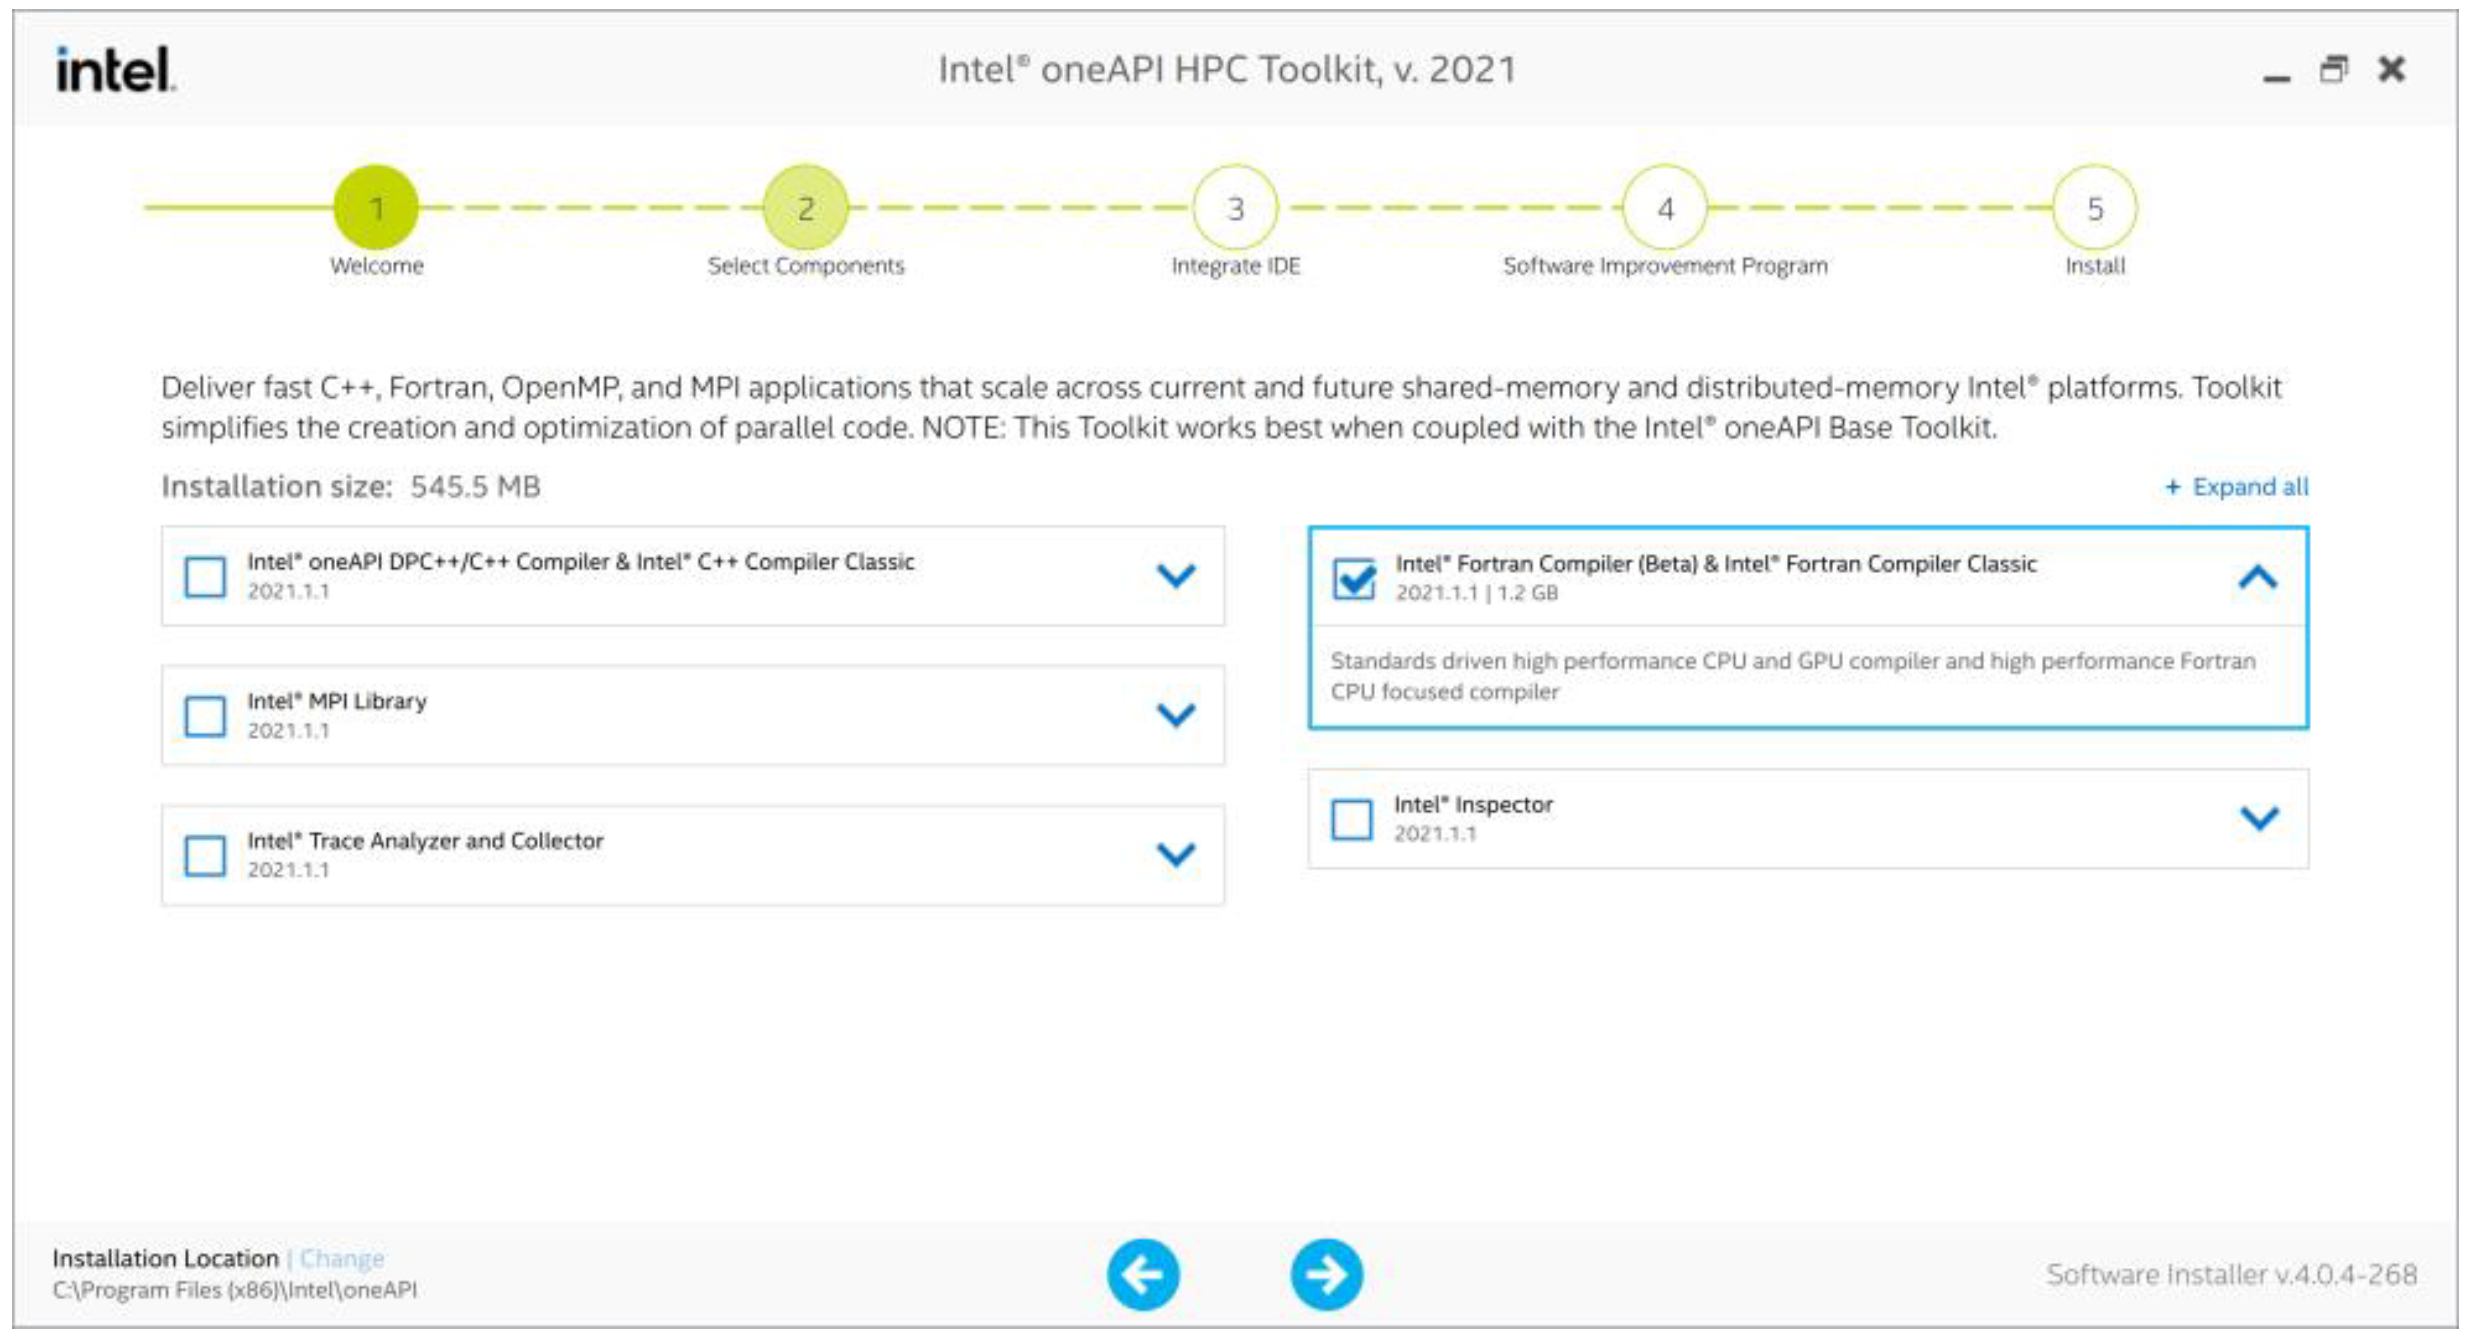Viewport: 2474px width, 1343px height.
Task: Expand the Intel MPI Library details
Action: [x=1176, y=715]
